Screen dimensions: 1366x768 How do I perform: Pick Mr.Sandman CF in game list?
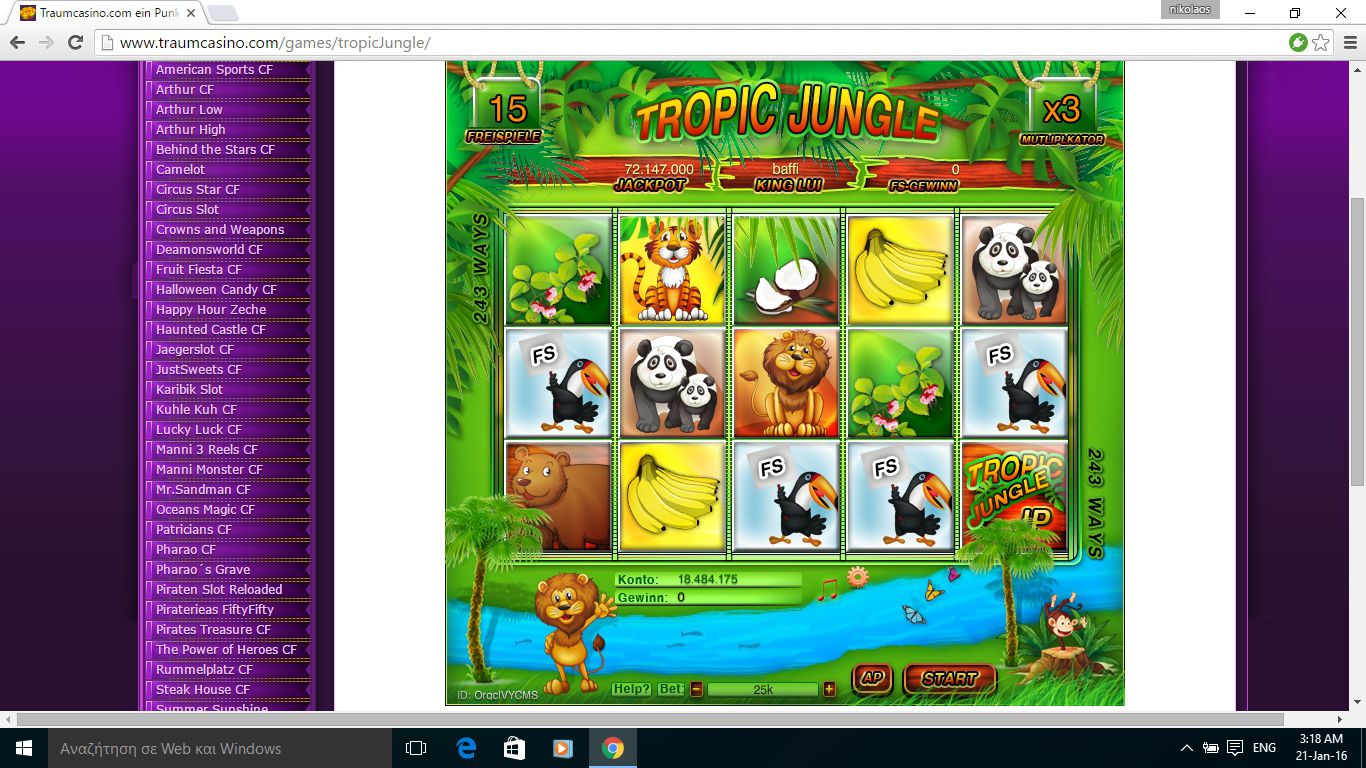point(203,489)
